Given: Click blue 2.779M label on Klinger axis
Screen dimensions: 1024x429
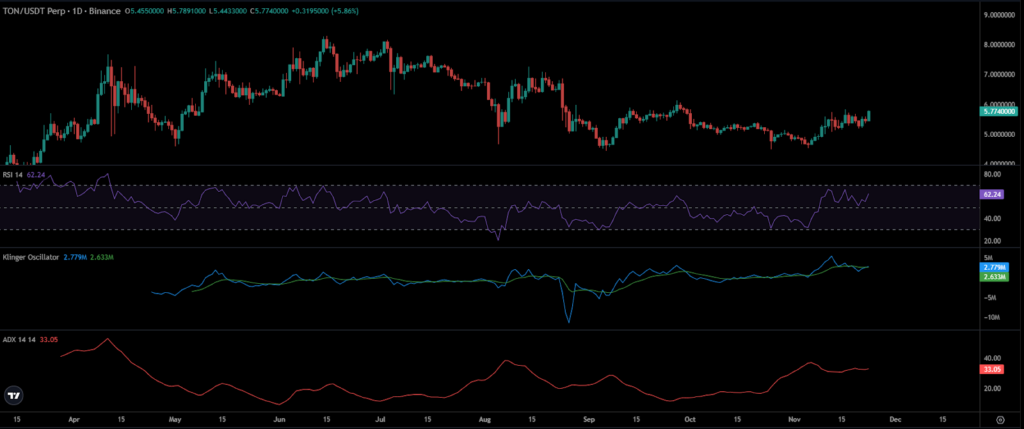Looking at the screenshot, I should coord(995,268).
